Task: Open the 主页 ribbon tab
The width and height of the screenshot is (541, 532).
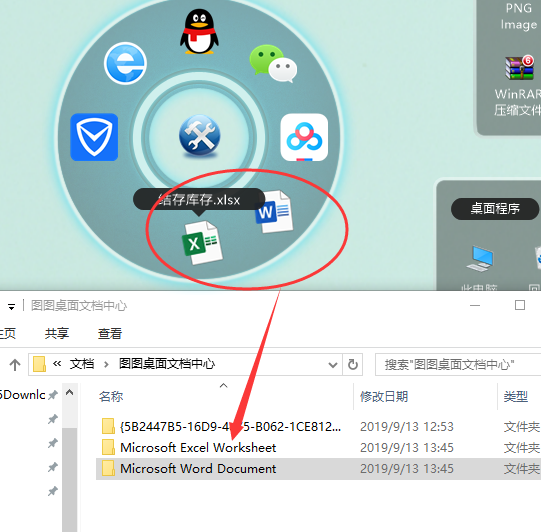Action: coord(8,333)
